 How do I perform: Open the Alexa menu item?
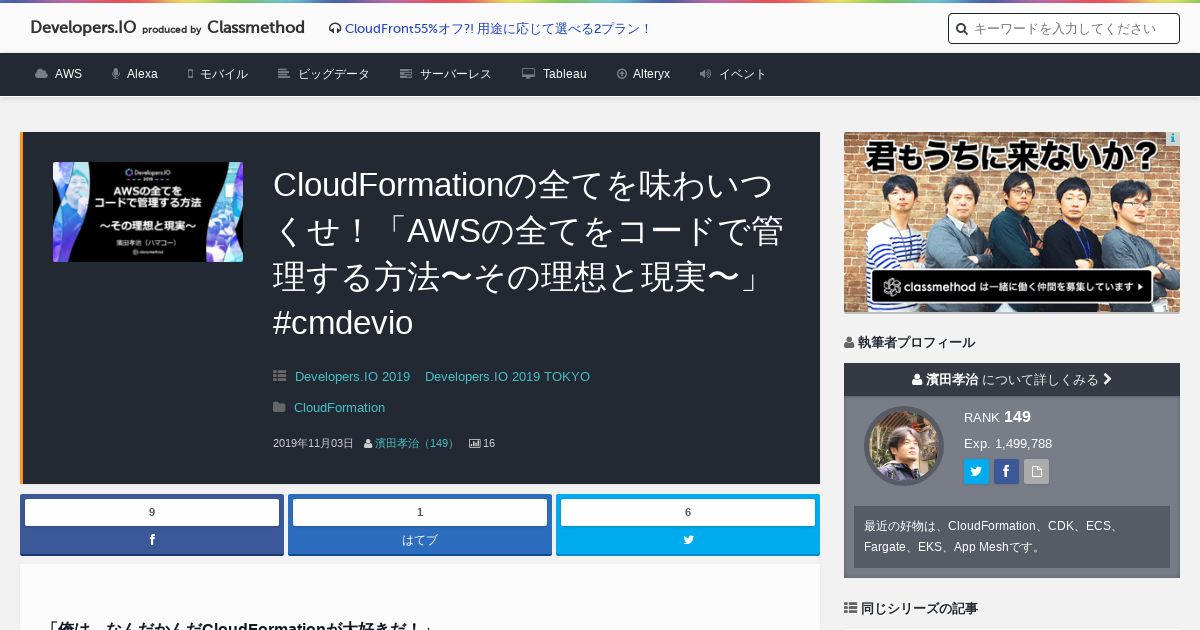134,74
